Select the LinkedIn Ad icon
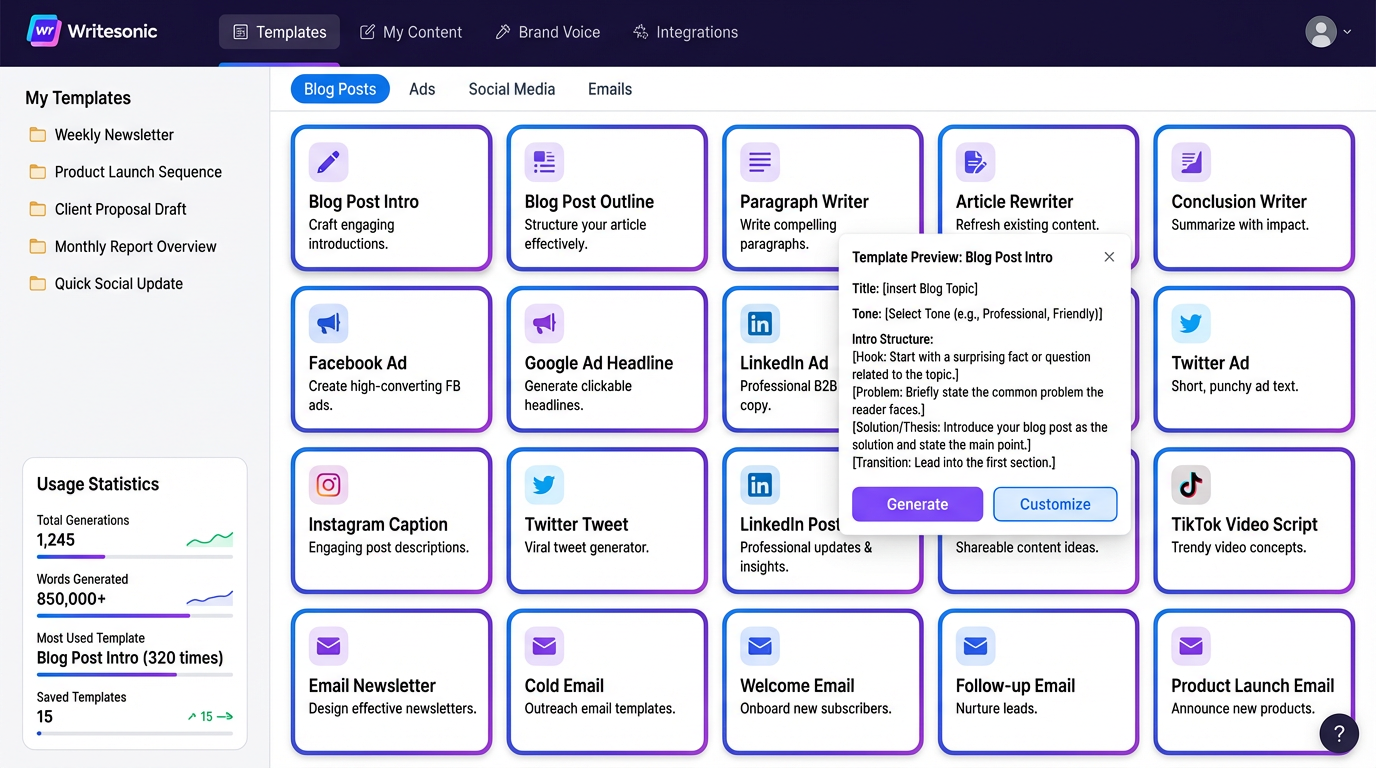The width and height of the screenshot is (1376, 768). pos(759,323)
